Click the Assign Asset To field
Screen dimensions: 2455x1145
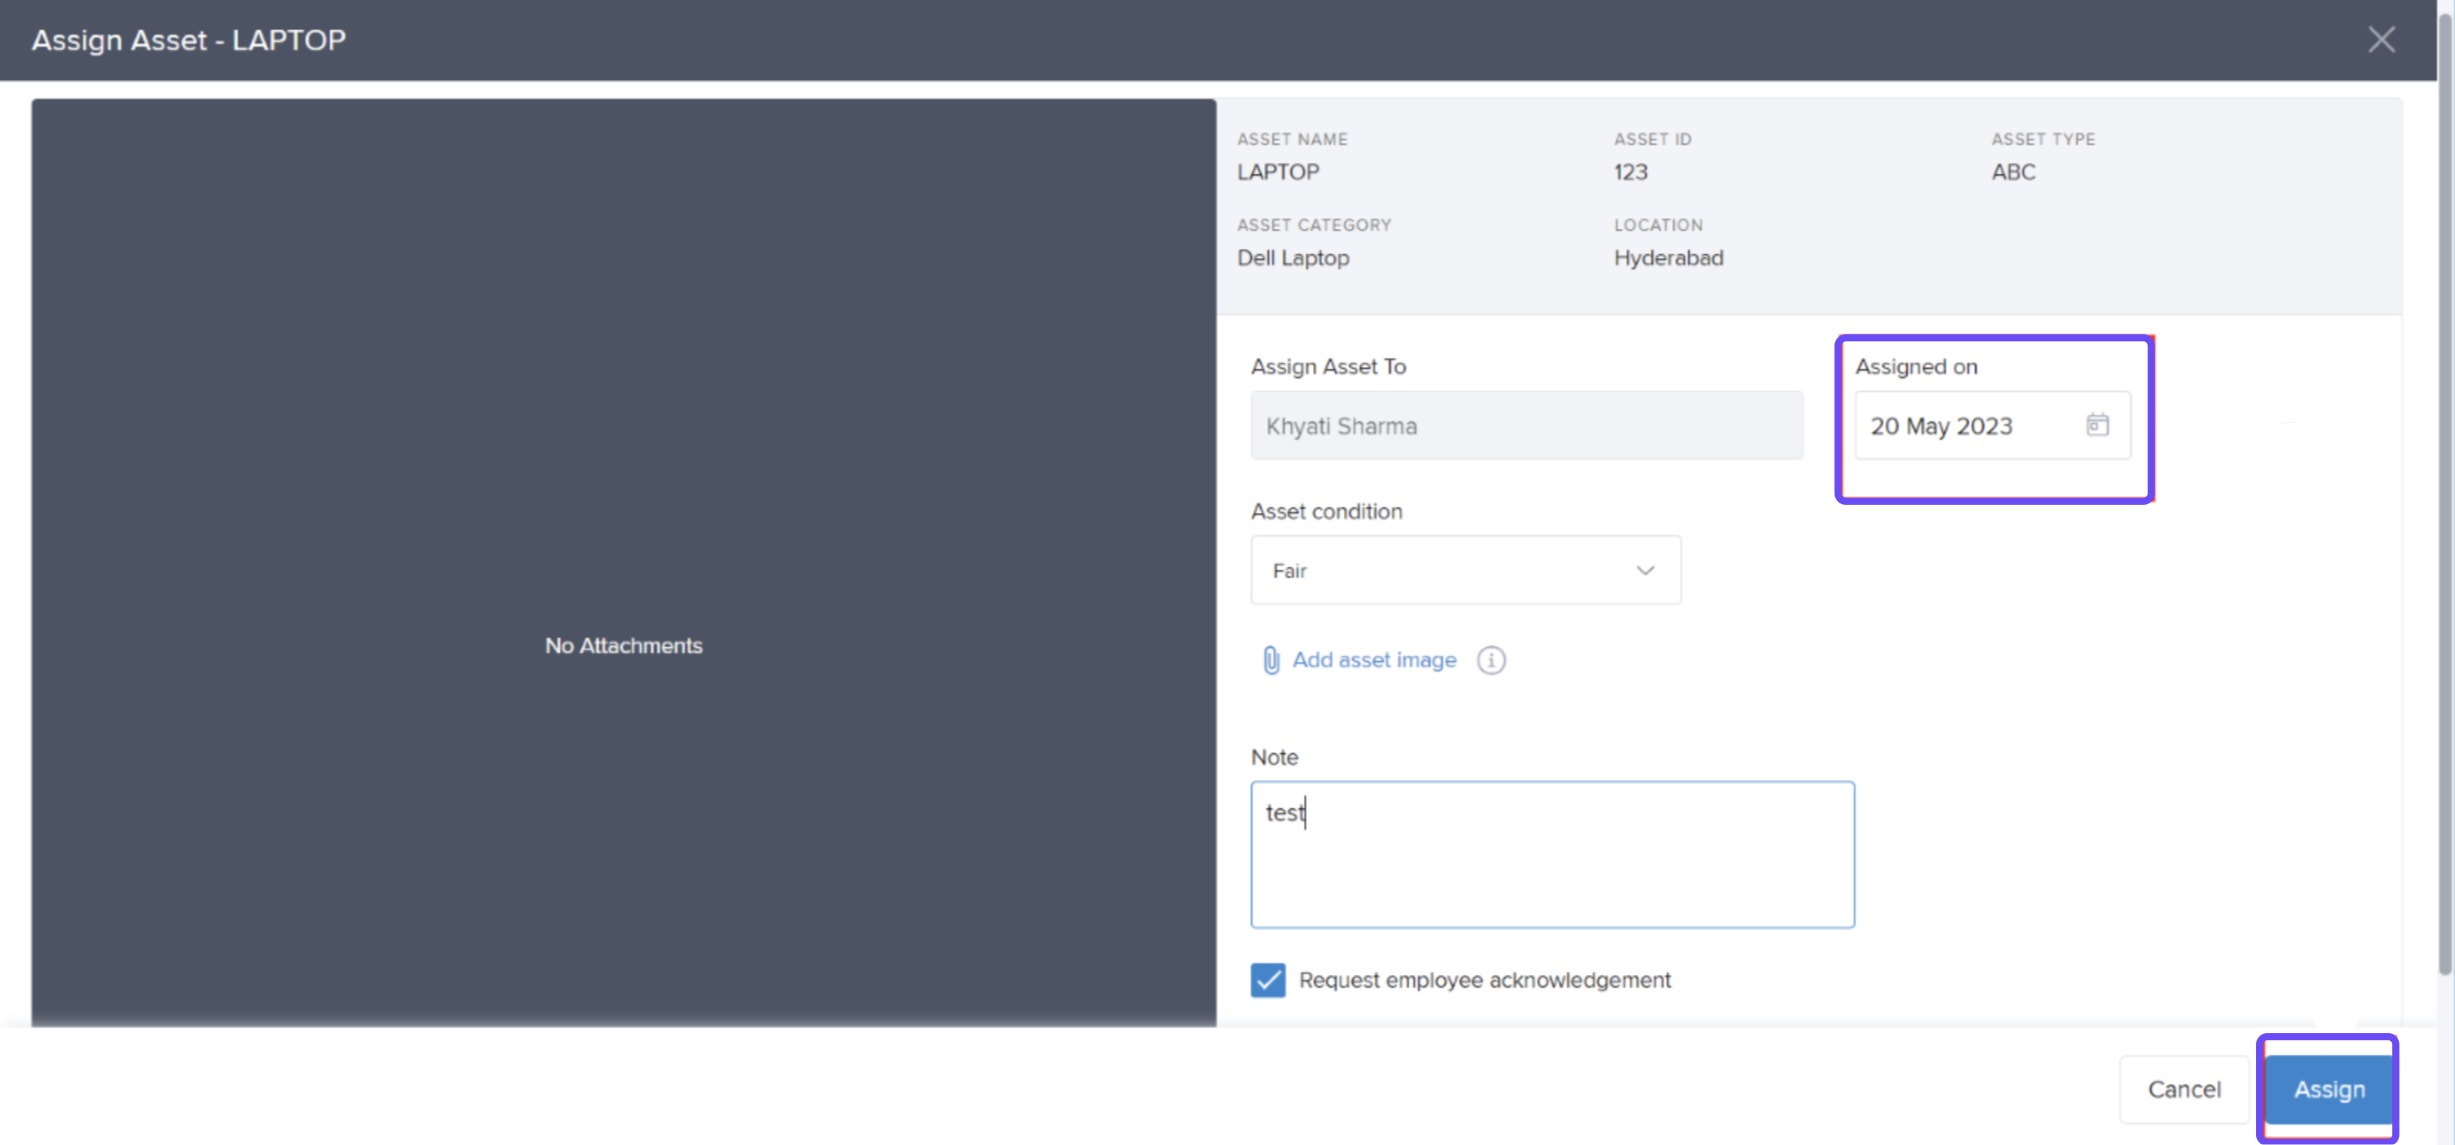point(1526,426)
